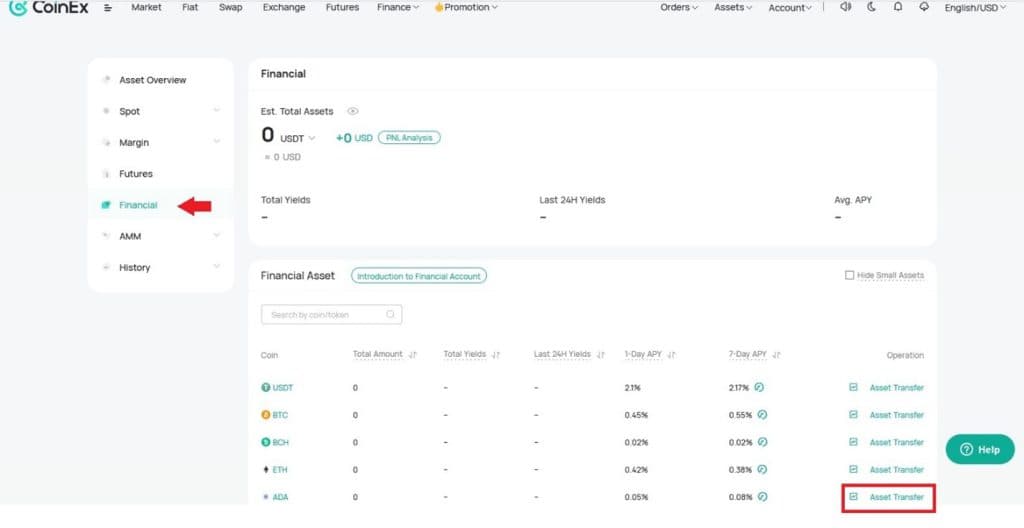Screen dimensions: 1024x528
Task: Open the Swap menu item
Action: pyautogui.click(x=231, y=7)
